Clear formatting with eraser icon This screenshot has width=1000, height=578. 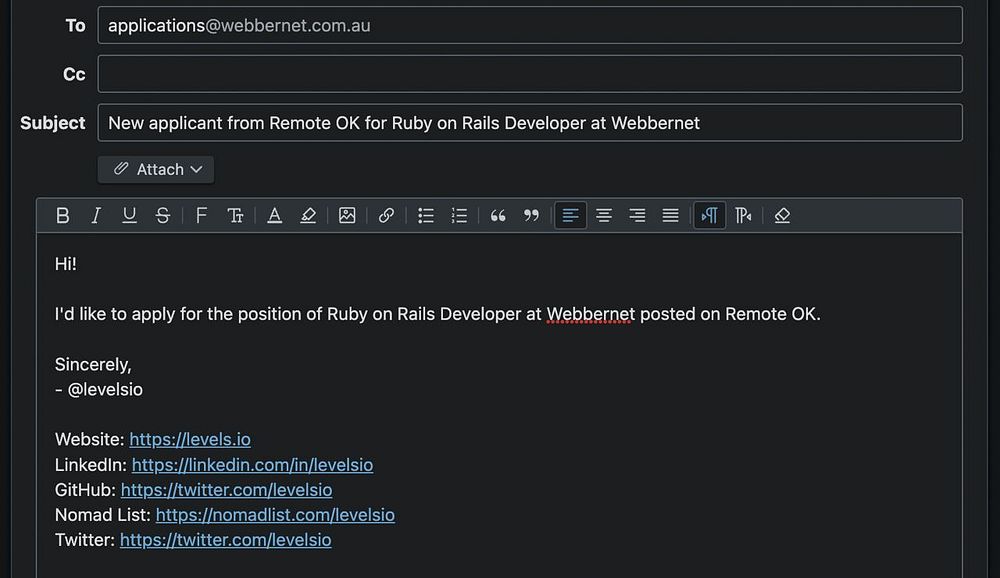pyautogui.click(x=782, y=216)
